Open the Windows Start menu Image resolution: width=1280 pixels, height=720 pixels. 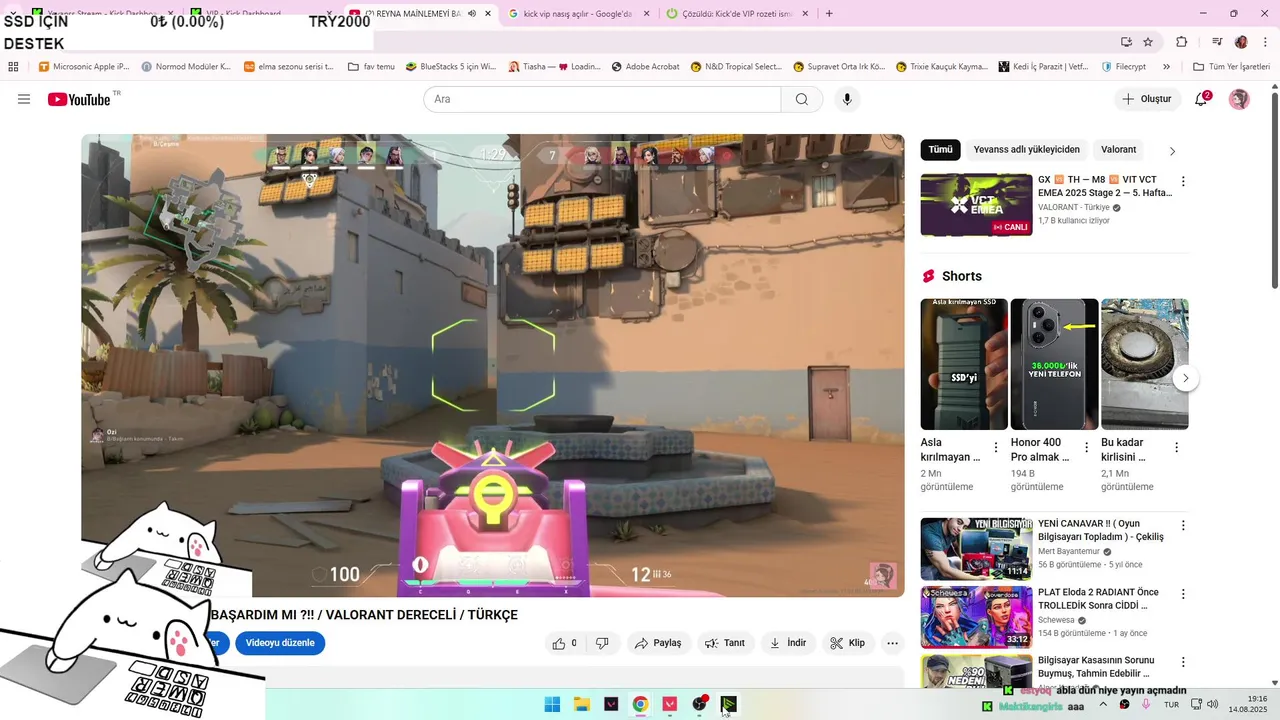[x=552, y=704]
